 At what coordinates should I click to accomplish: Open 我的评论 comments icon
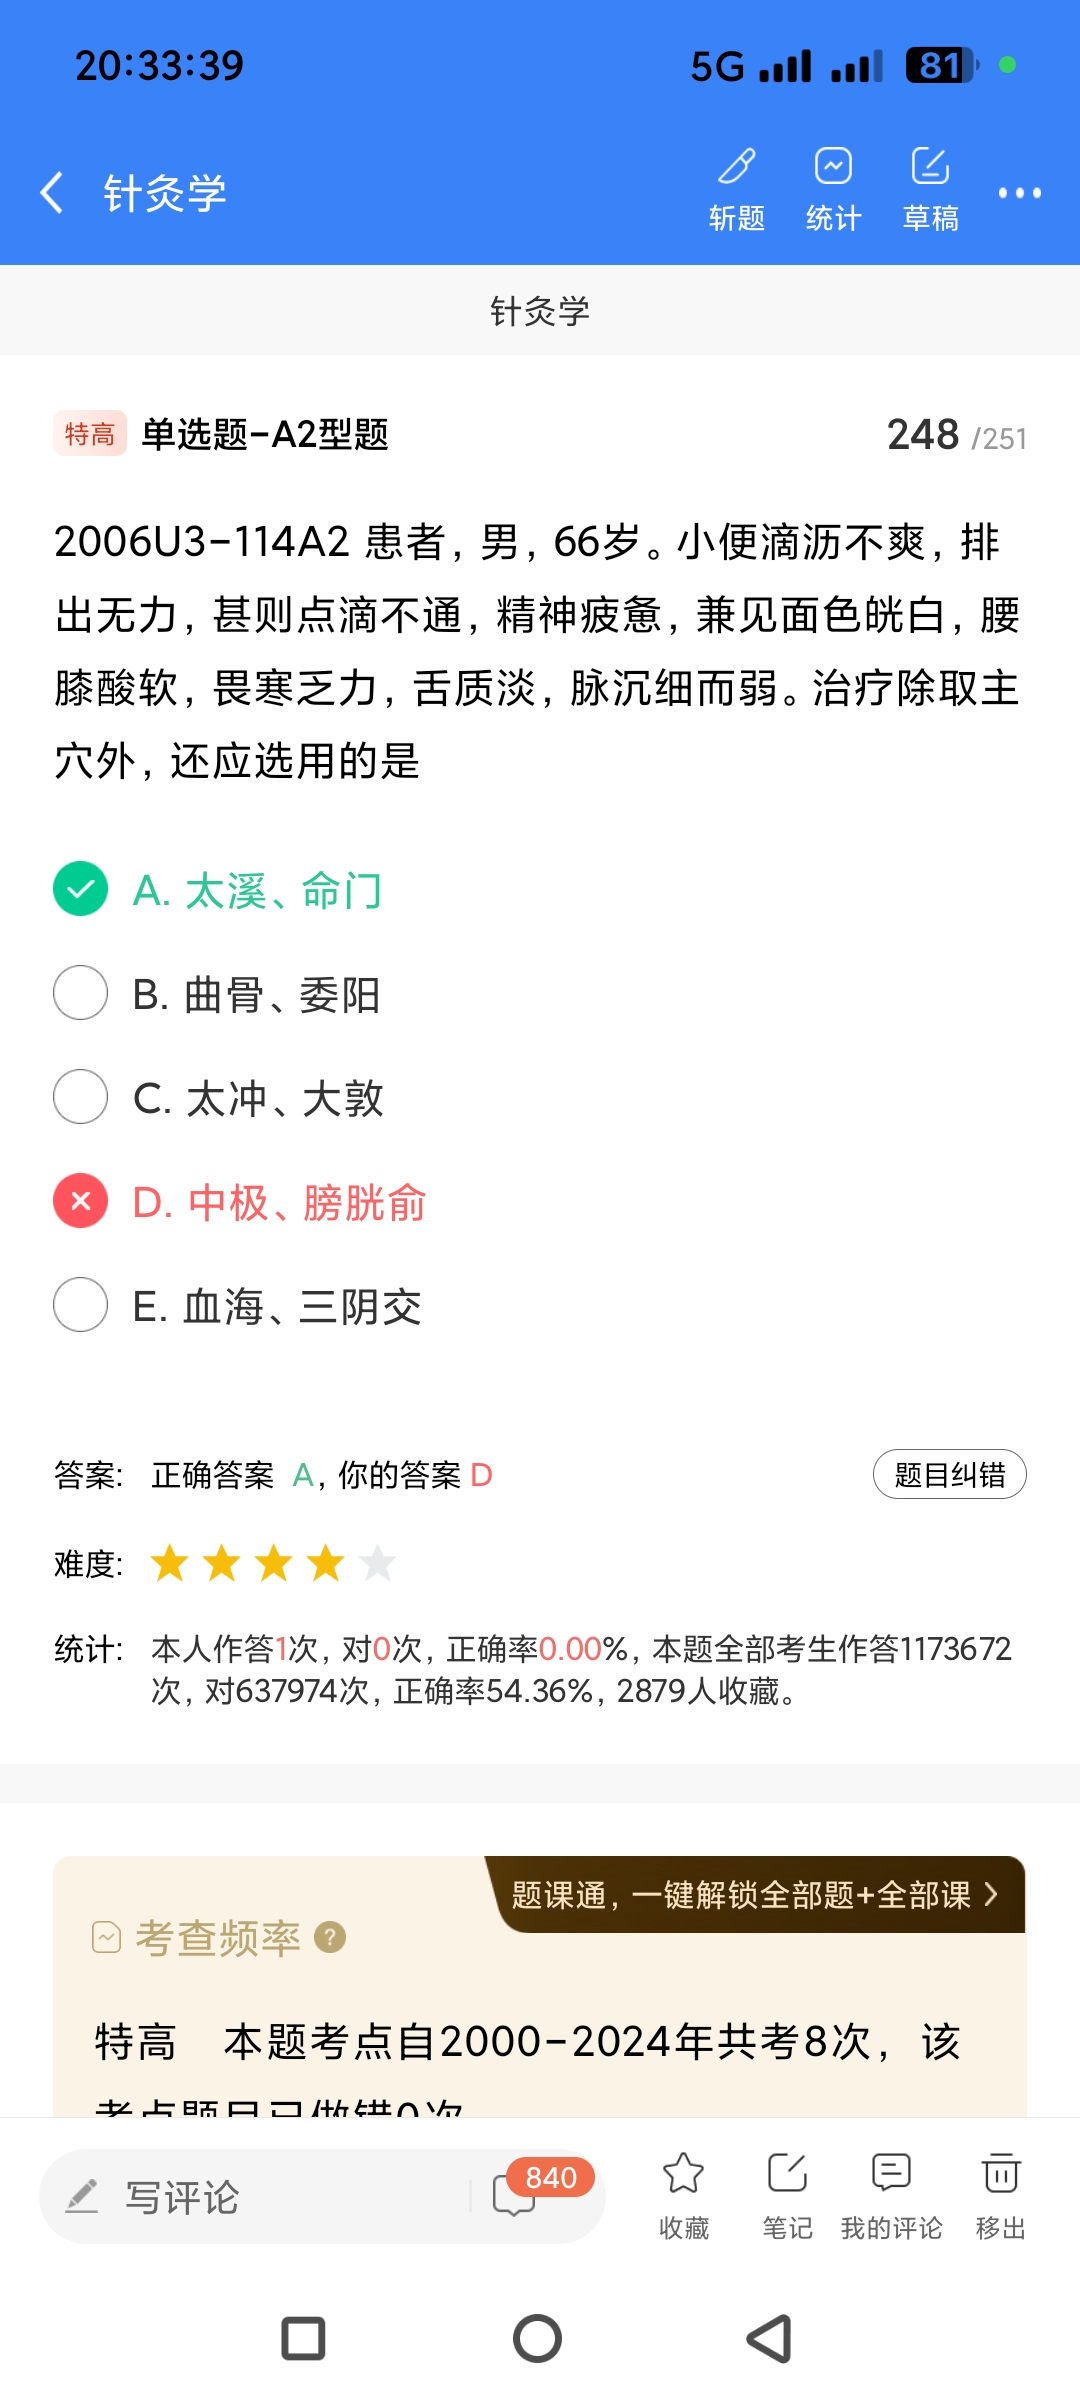point(891,2194)
